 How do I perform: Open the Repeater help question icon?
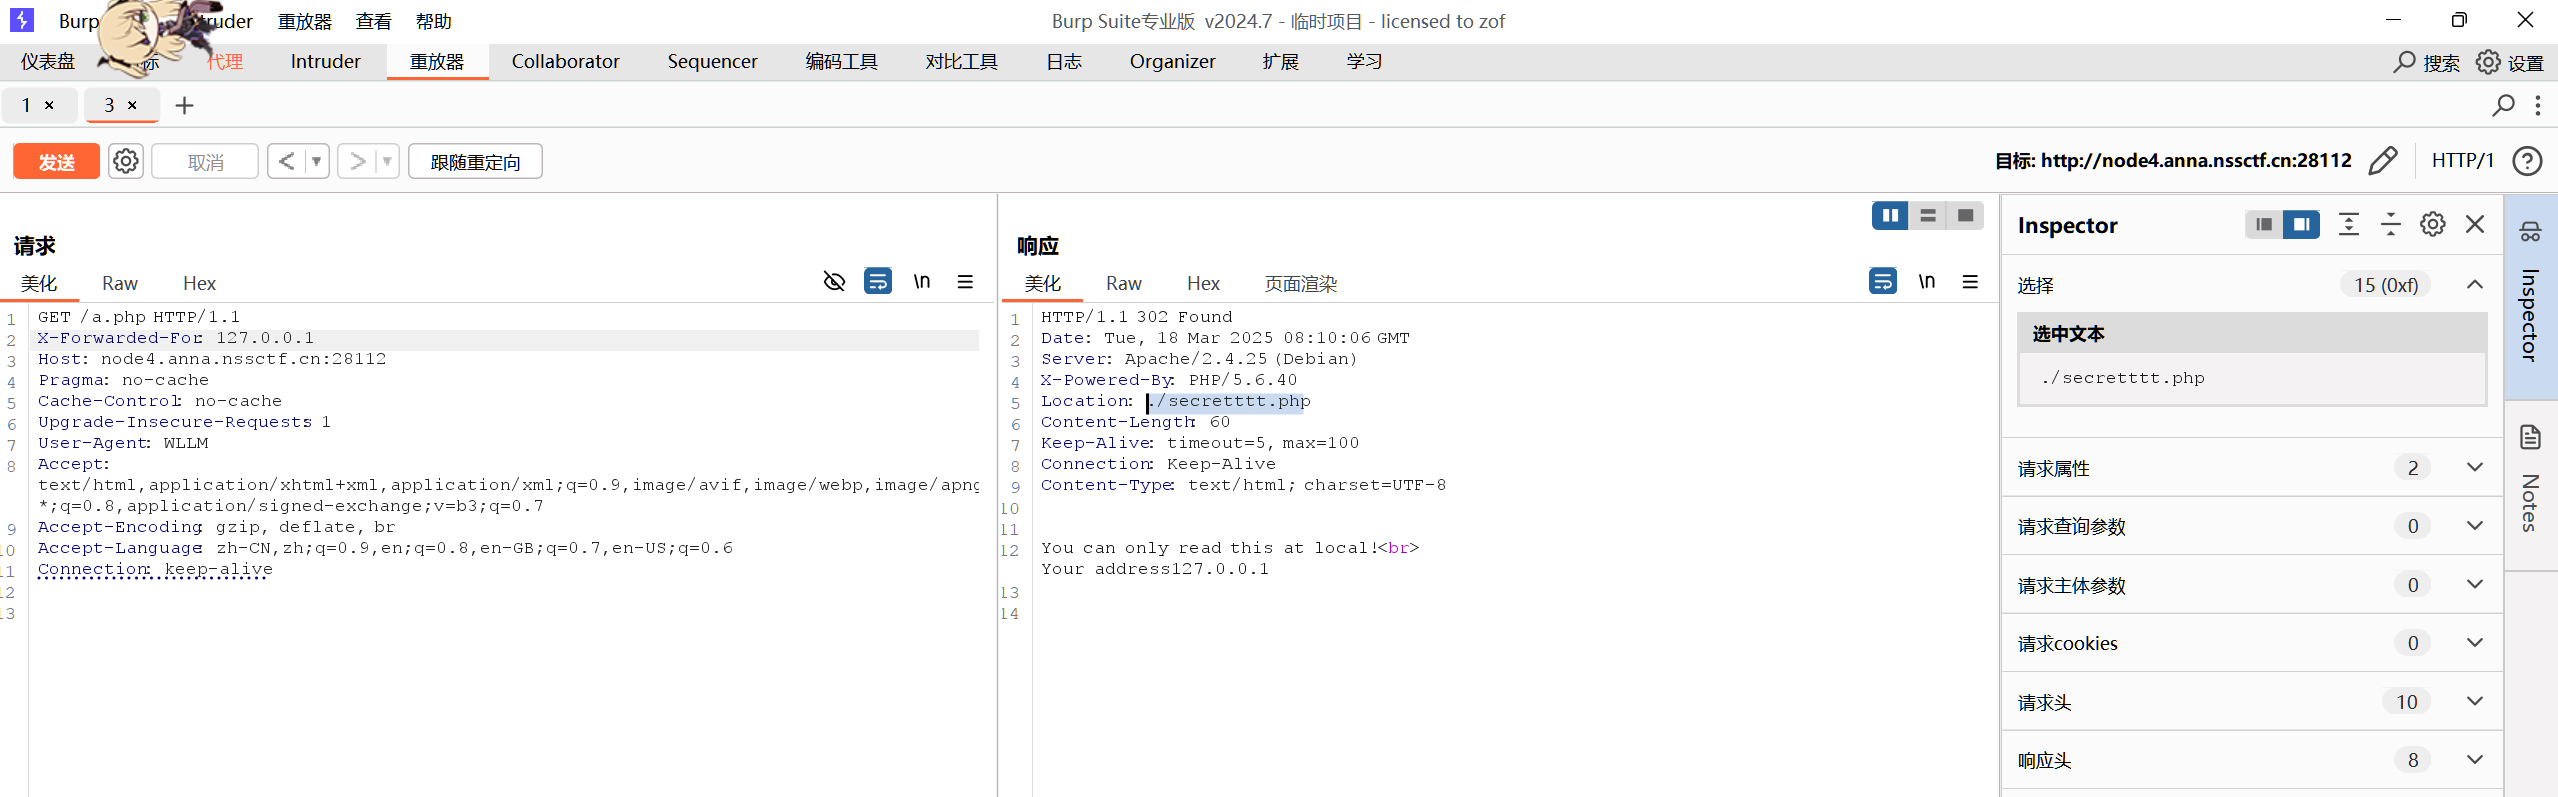click(x=2527, y=161)
